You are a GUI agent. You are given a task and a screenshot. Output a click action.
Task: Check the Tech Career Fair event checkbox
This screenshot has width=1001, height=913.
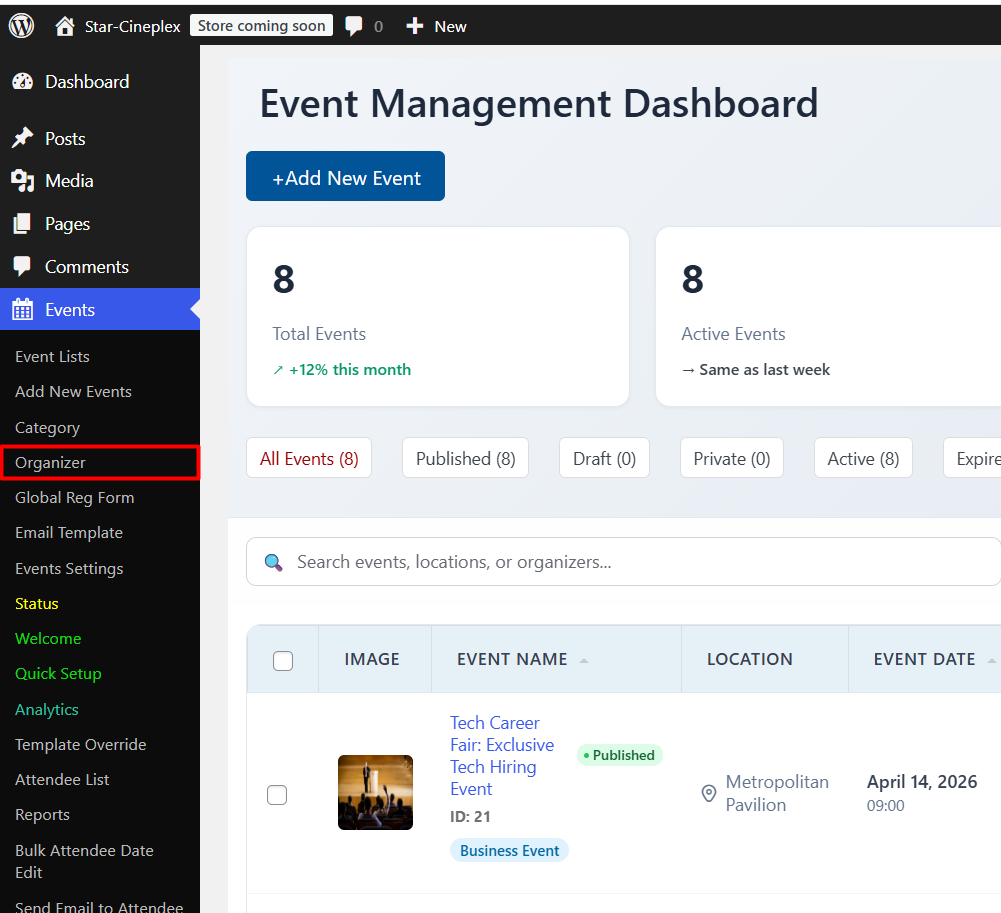coord(277,795)
